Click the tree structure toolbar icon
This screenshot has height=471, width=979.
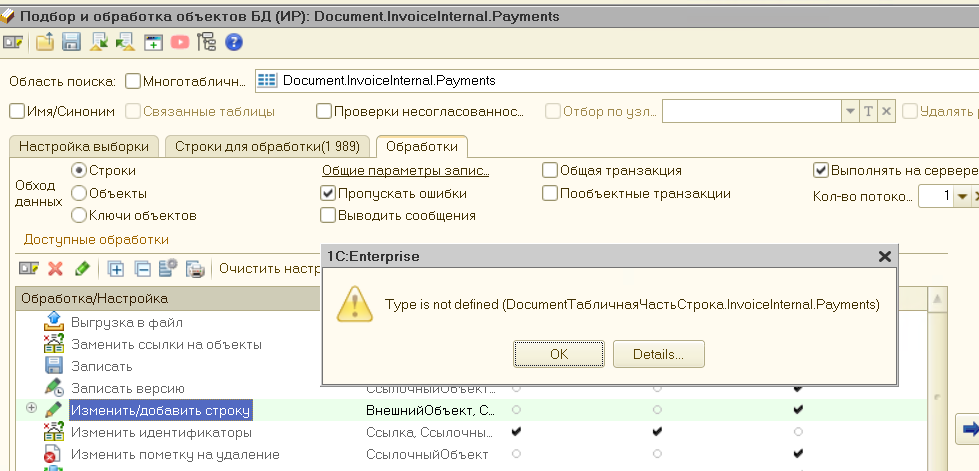pos(207,42)
